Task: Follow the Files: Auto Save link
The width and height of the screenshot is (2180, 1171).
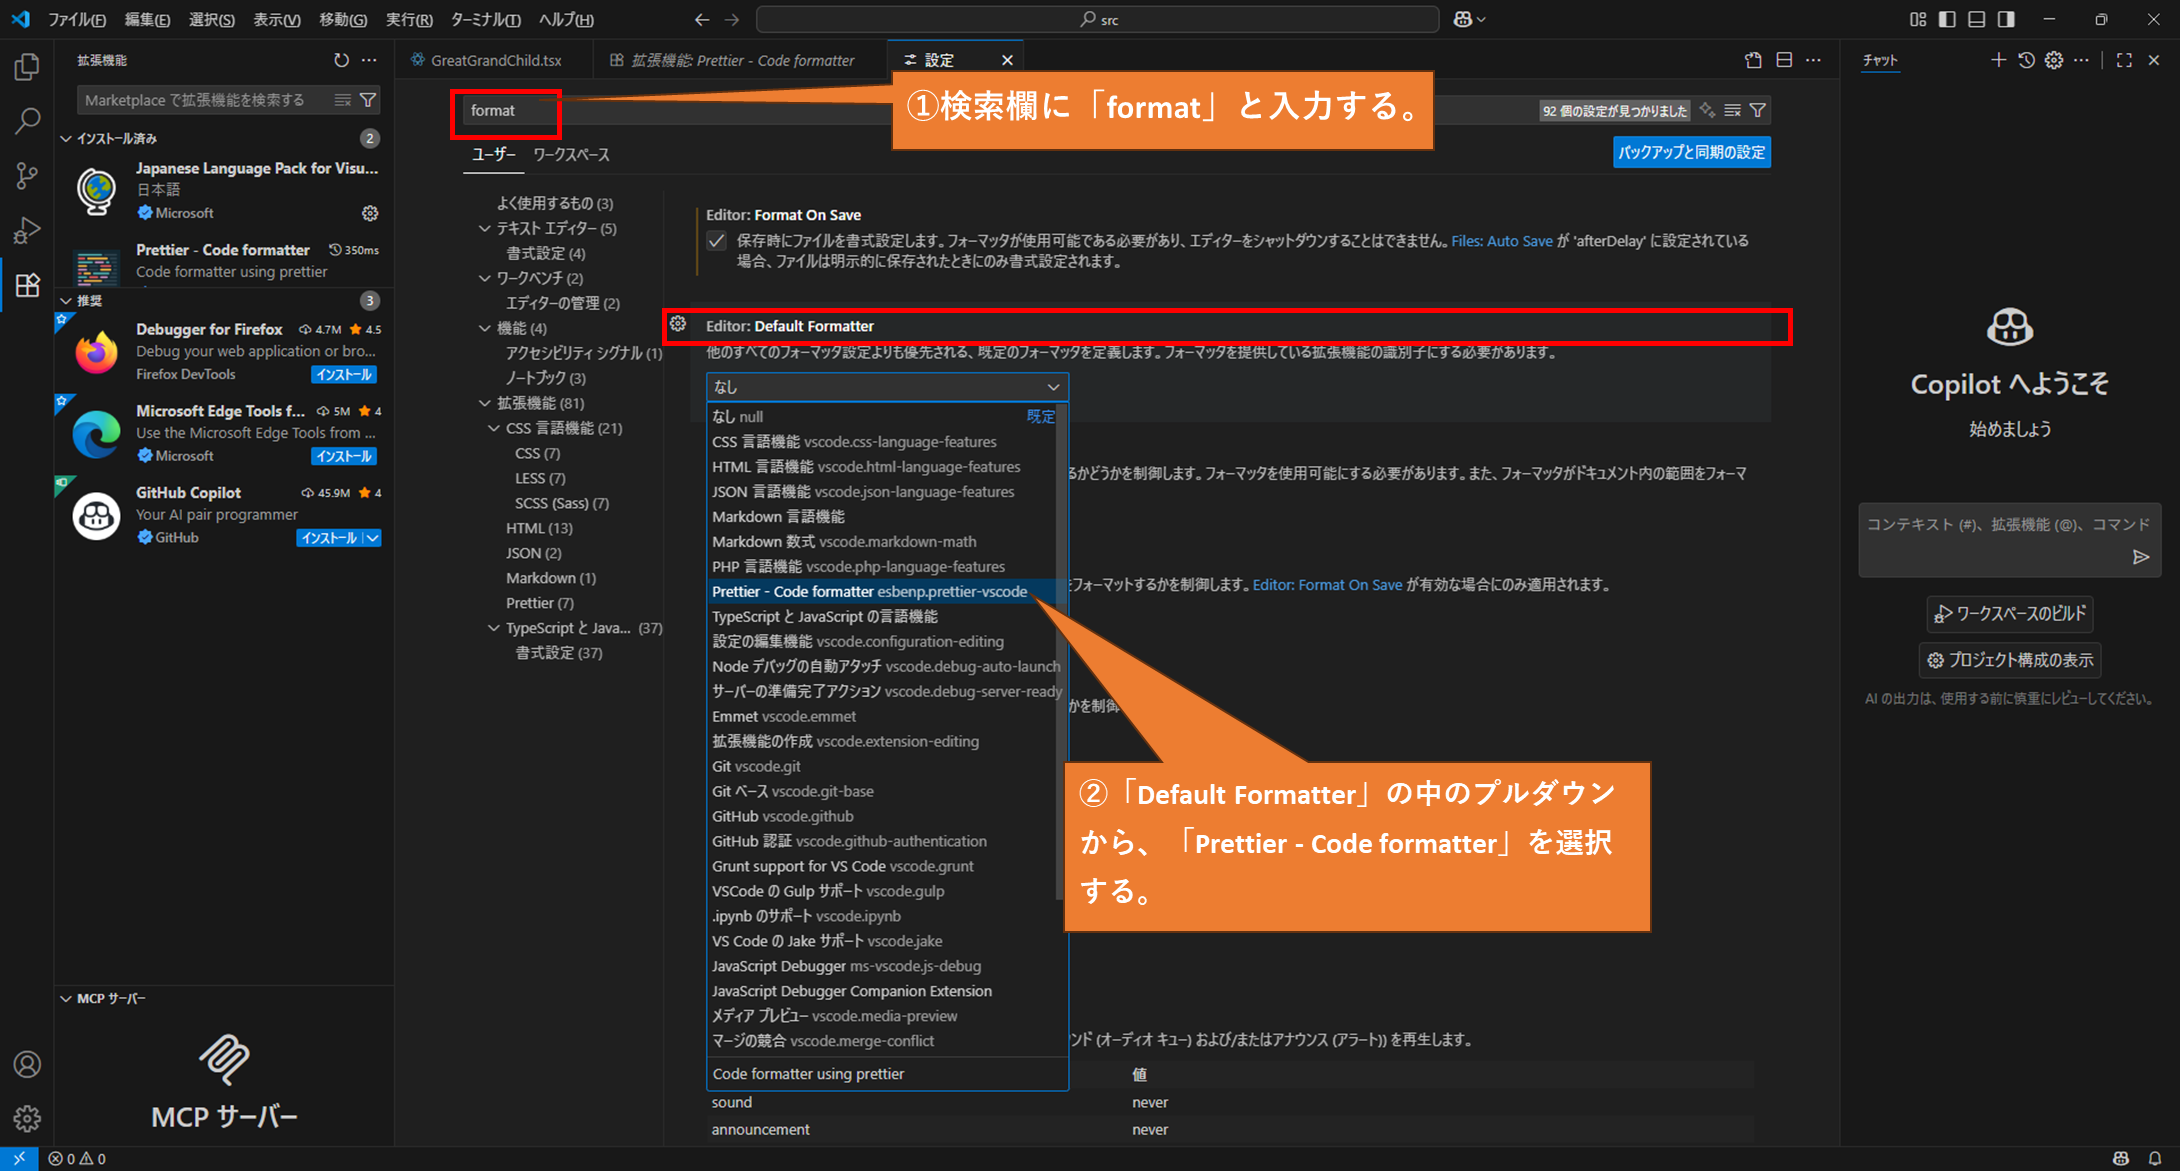Action: [1502, 241]
